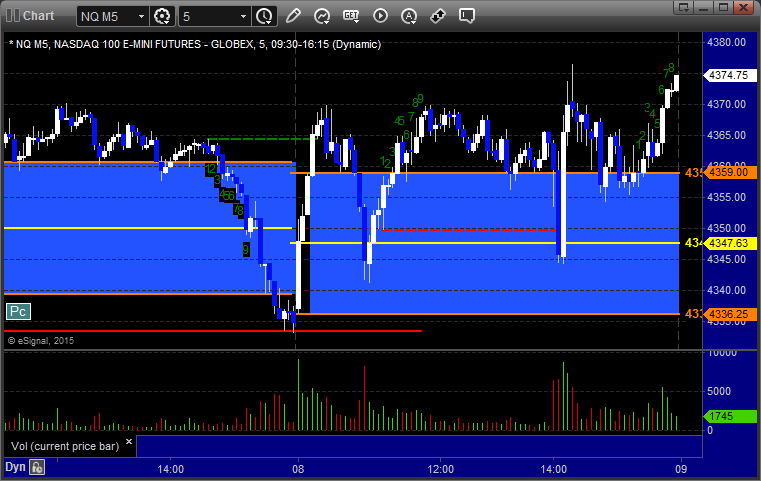Click the solid red support line
Image resolution: width=761 pixels, height=481 pixels.
[x=213, y=331]
